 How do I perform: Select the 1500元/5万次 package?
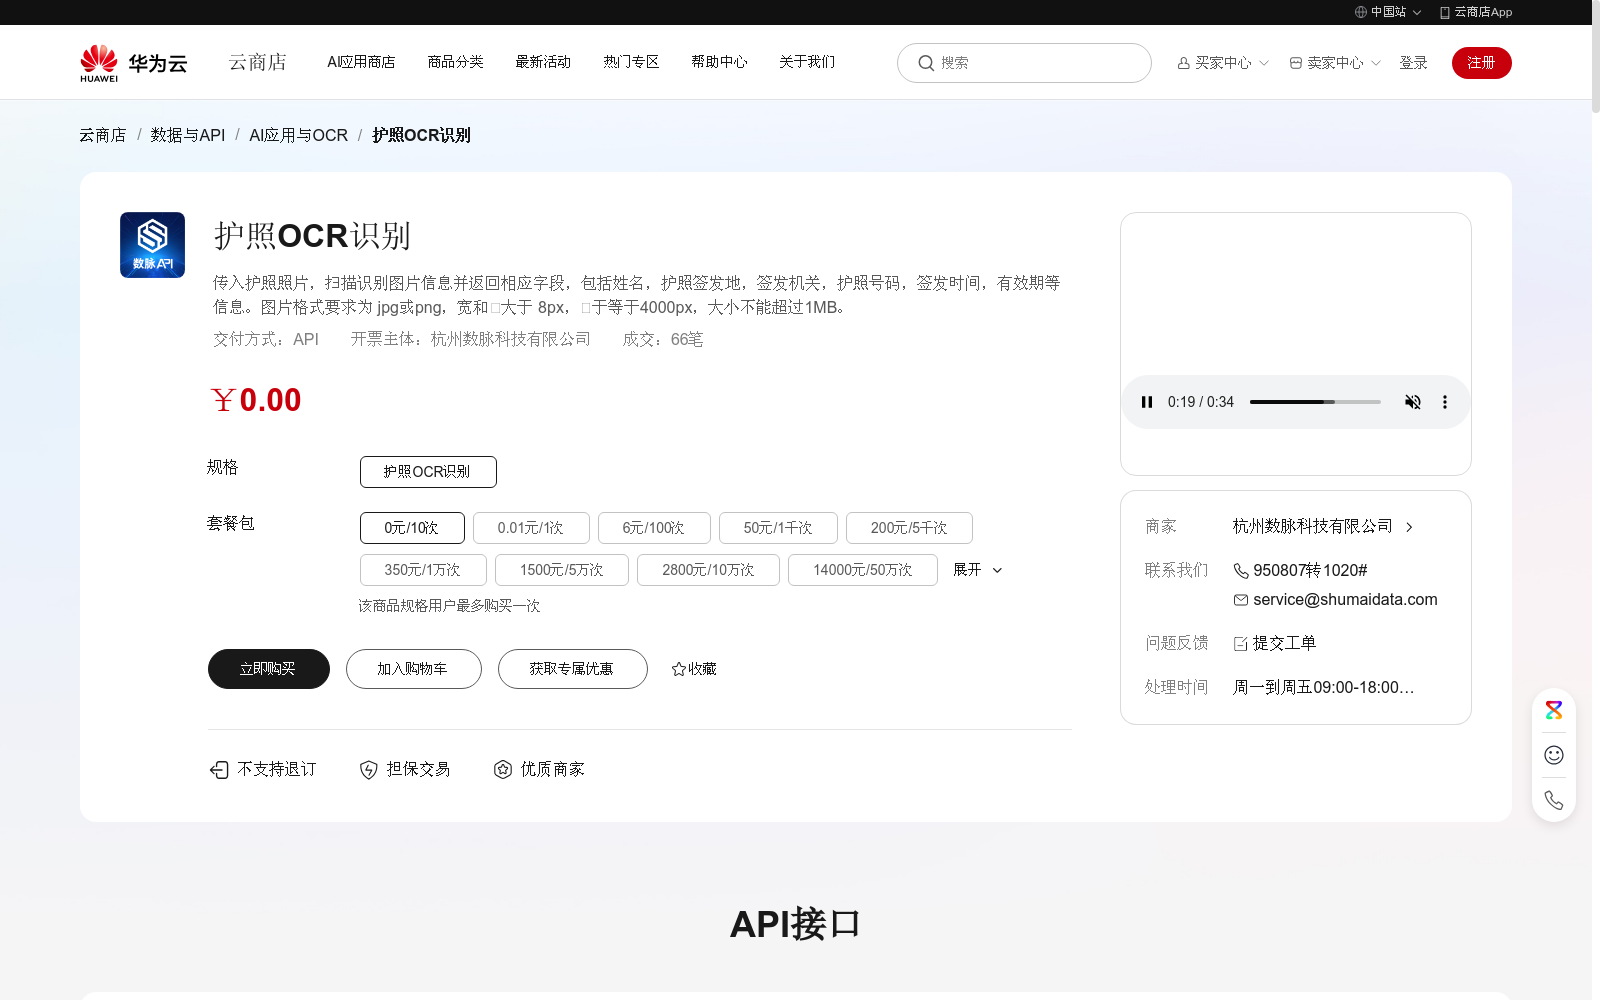562,570
